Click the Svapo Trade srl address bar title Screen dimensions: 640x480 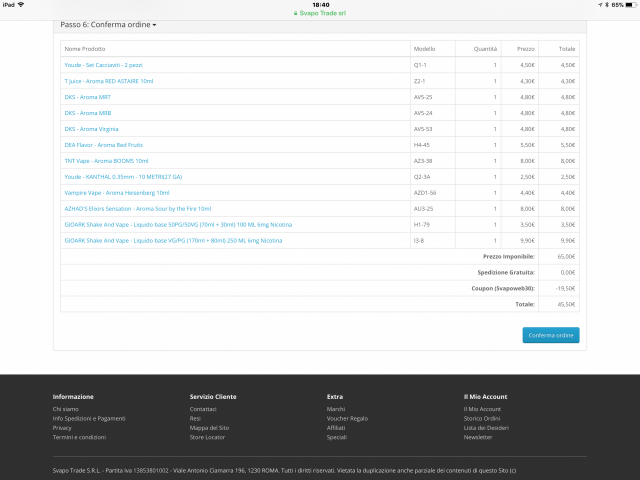[322, 13]
